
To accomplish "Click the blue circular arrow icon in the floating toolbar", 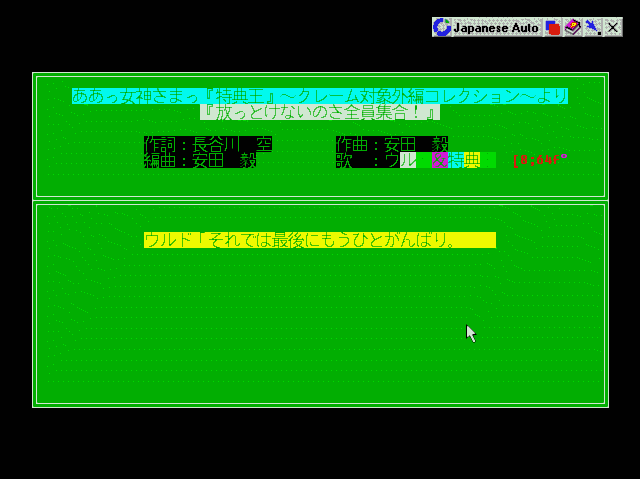I will (x=442, y=27).
